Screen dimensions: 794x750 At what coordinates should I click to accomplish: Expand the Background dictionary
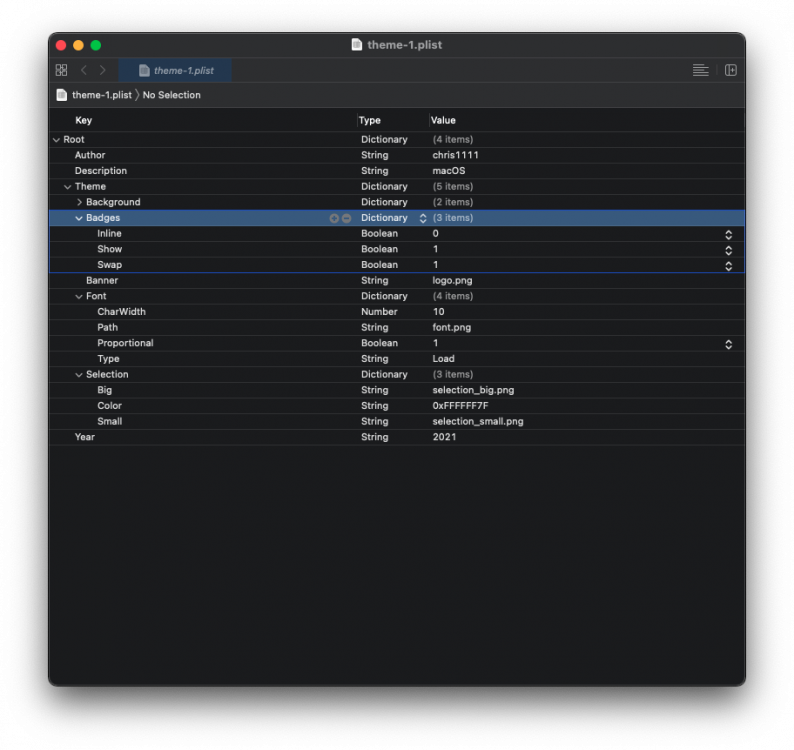(79, 202)
